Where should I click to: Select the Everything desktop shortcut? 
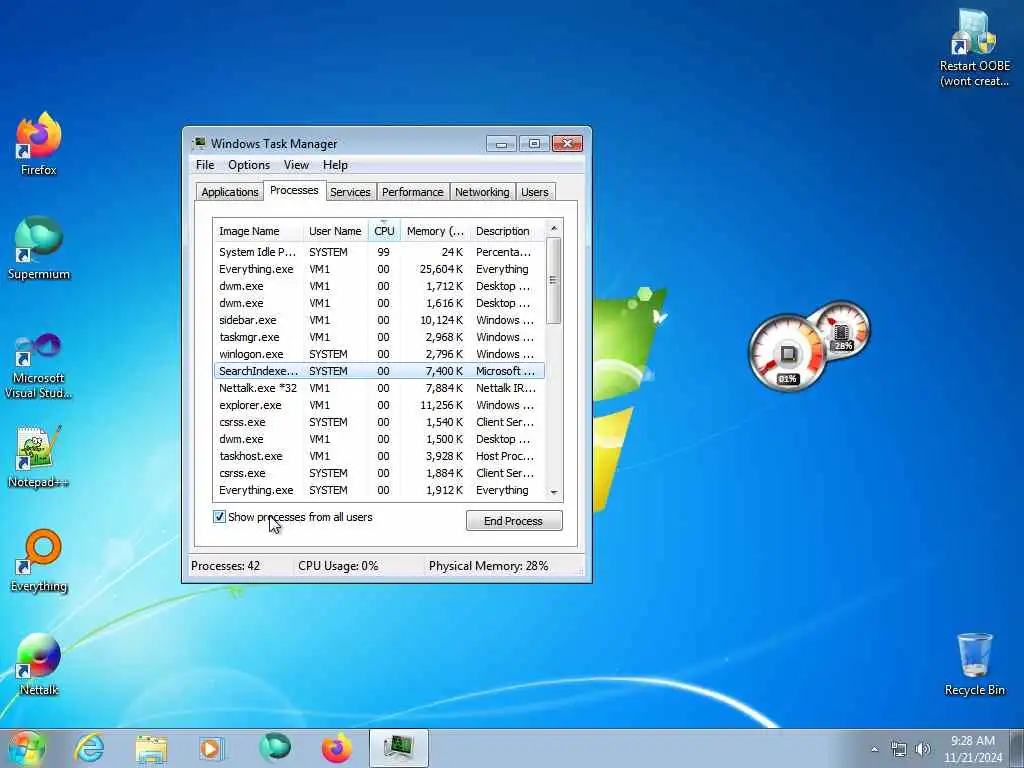tap(39, 560)
